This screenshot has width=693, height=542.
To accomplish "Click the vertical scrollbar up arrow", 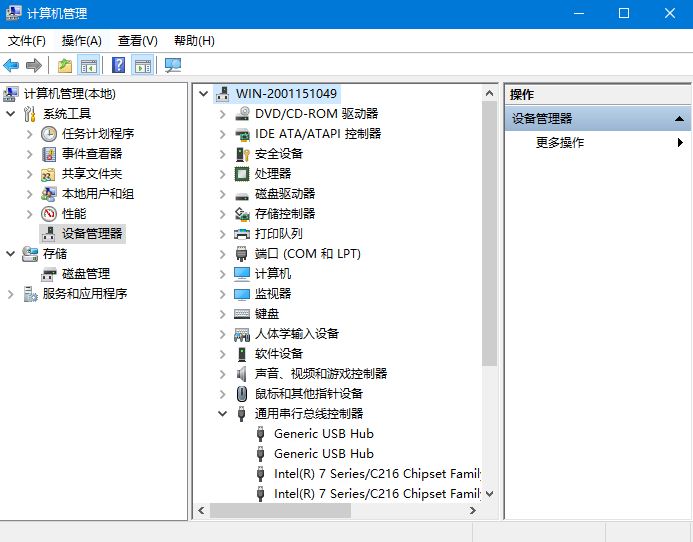I will pos(489,93).
